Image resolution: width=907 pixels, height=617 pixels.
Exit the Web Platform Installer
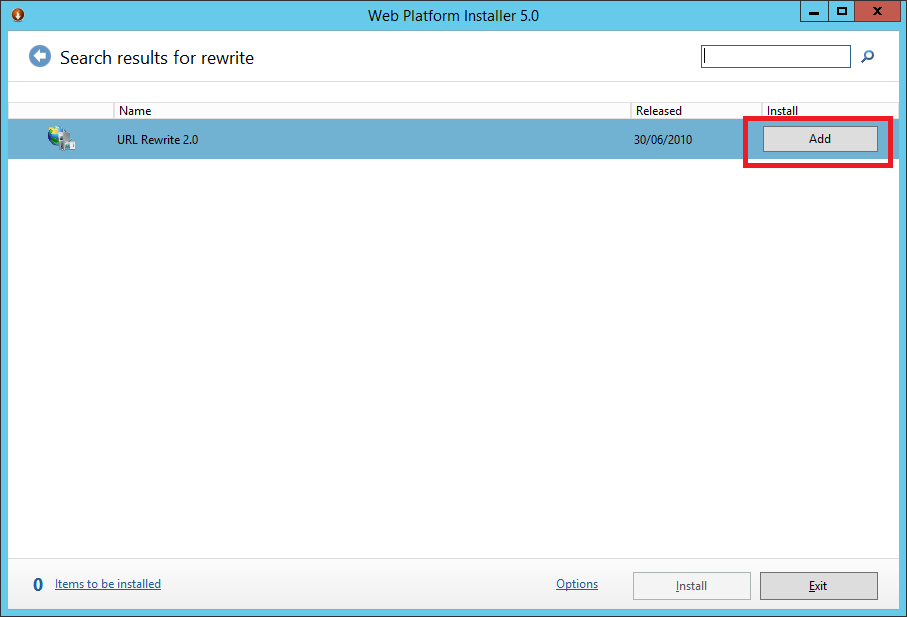[818, 586]
